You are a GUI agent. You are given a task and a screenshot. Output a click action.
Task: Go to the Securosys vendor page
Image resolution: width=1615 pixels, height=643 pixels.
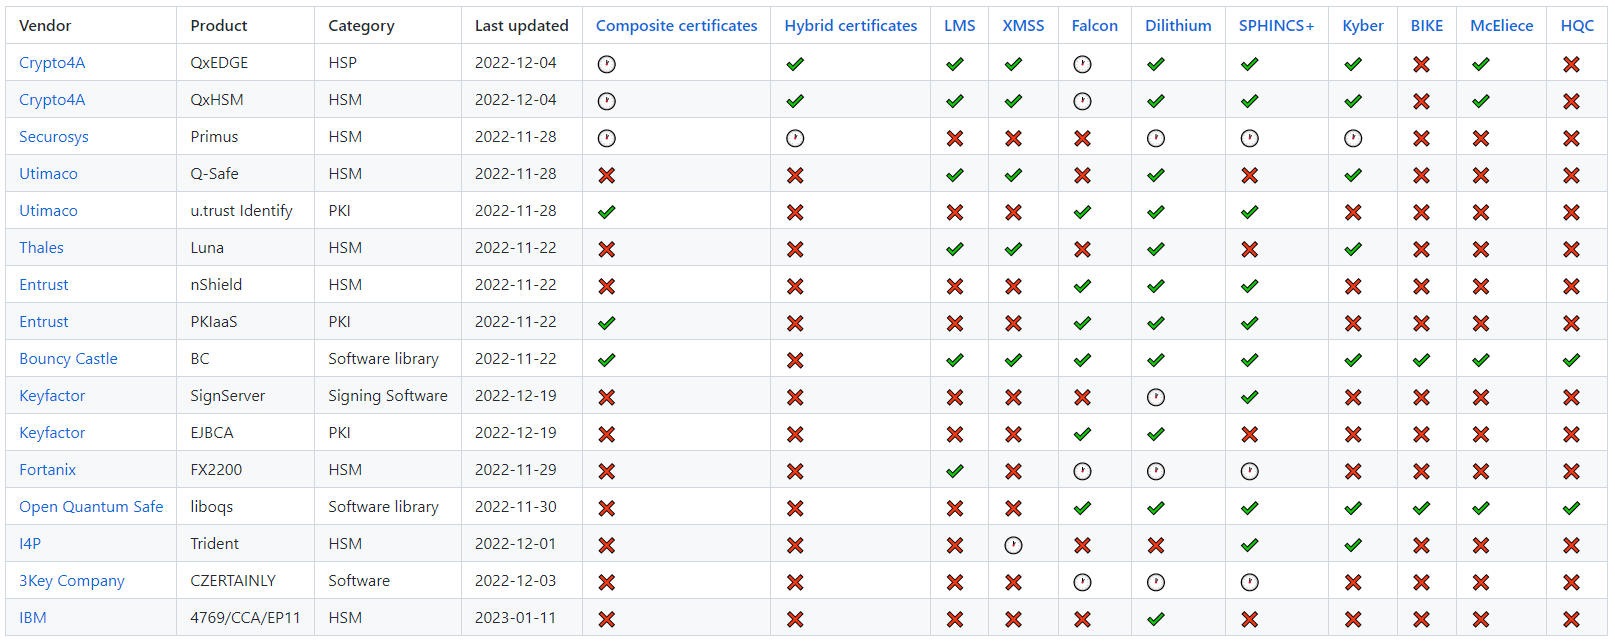tap(54, 137)
